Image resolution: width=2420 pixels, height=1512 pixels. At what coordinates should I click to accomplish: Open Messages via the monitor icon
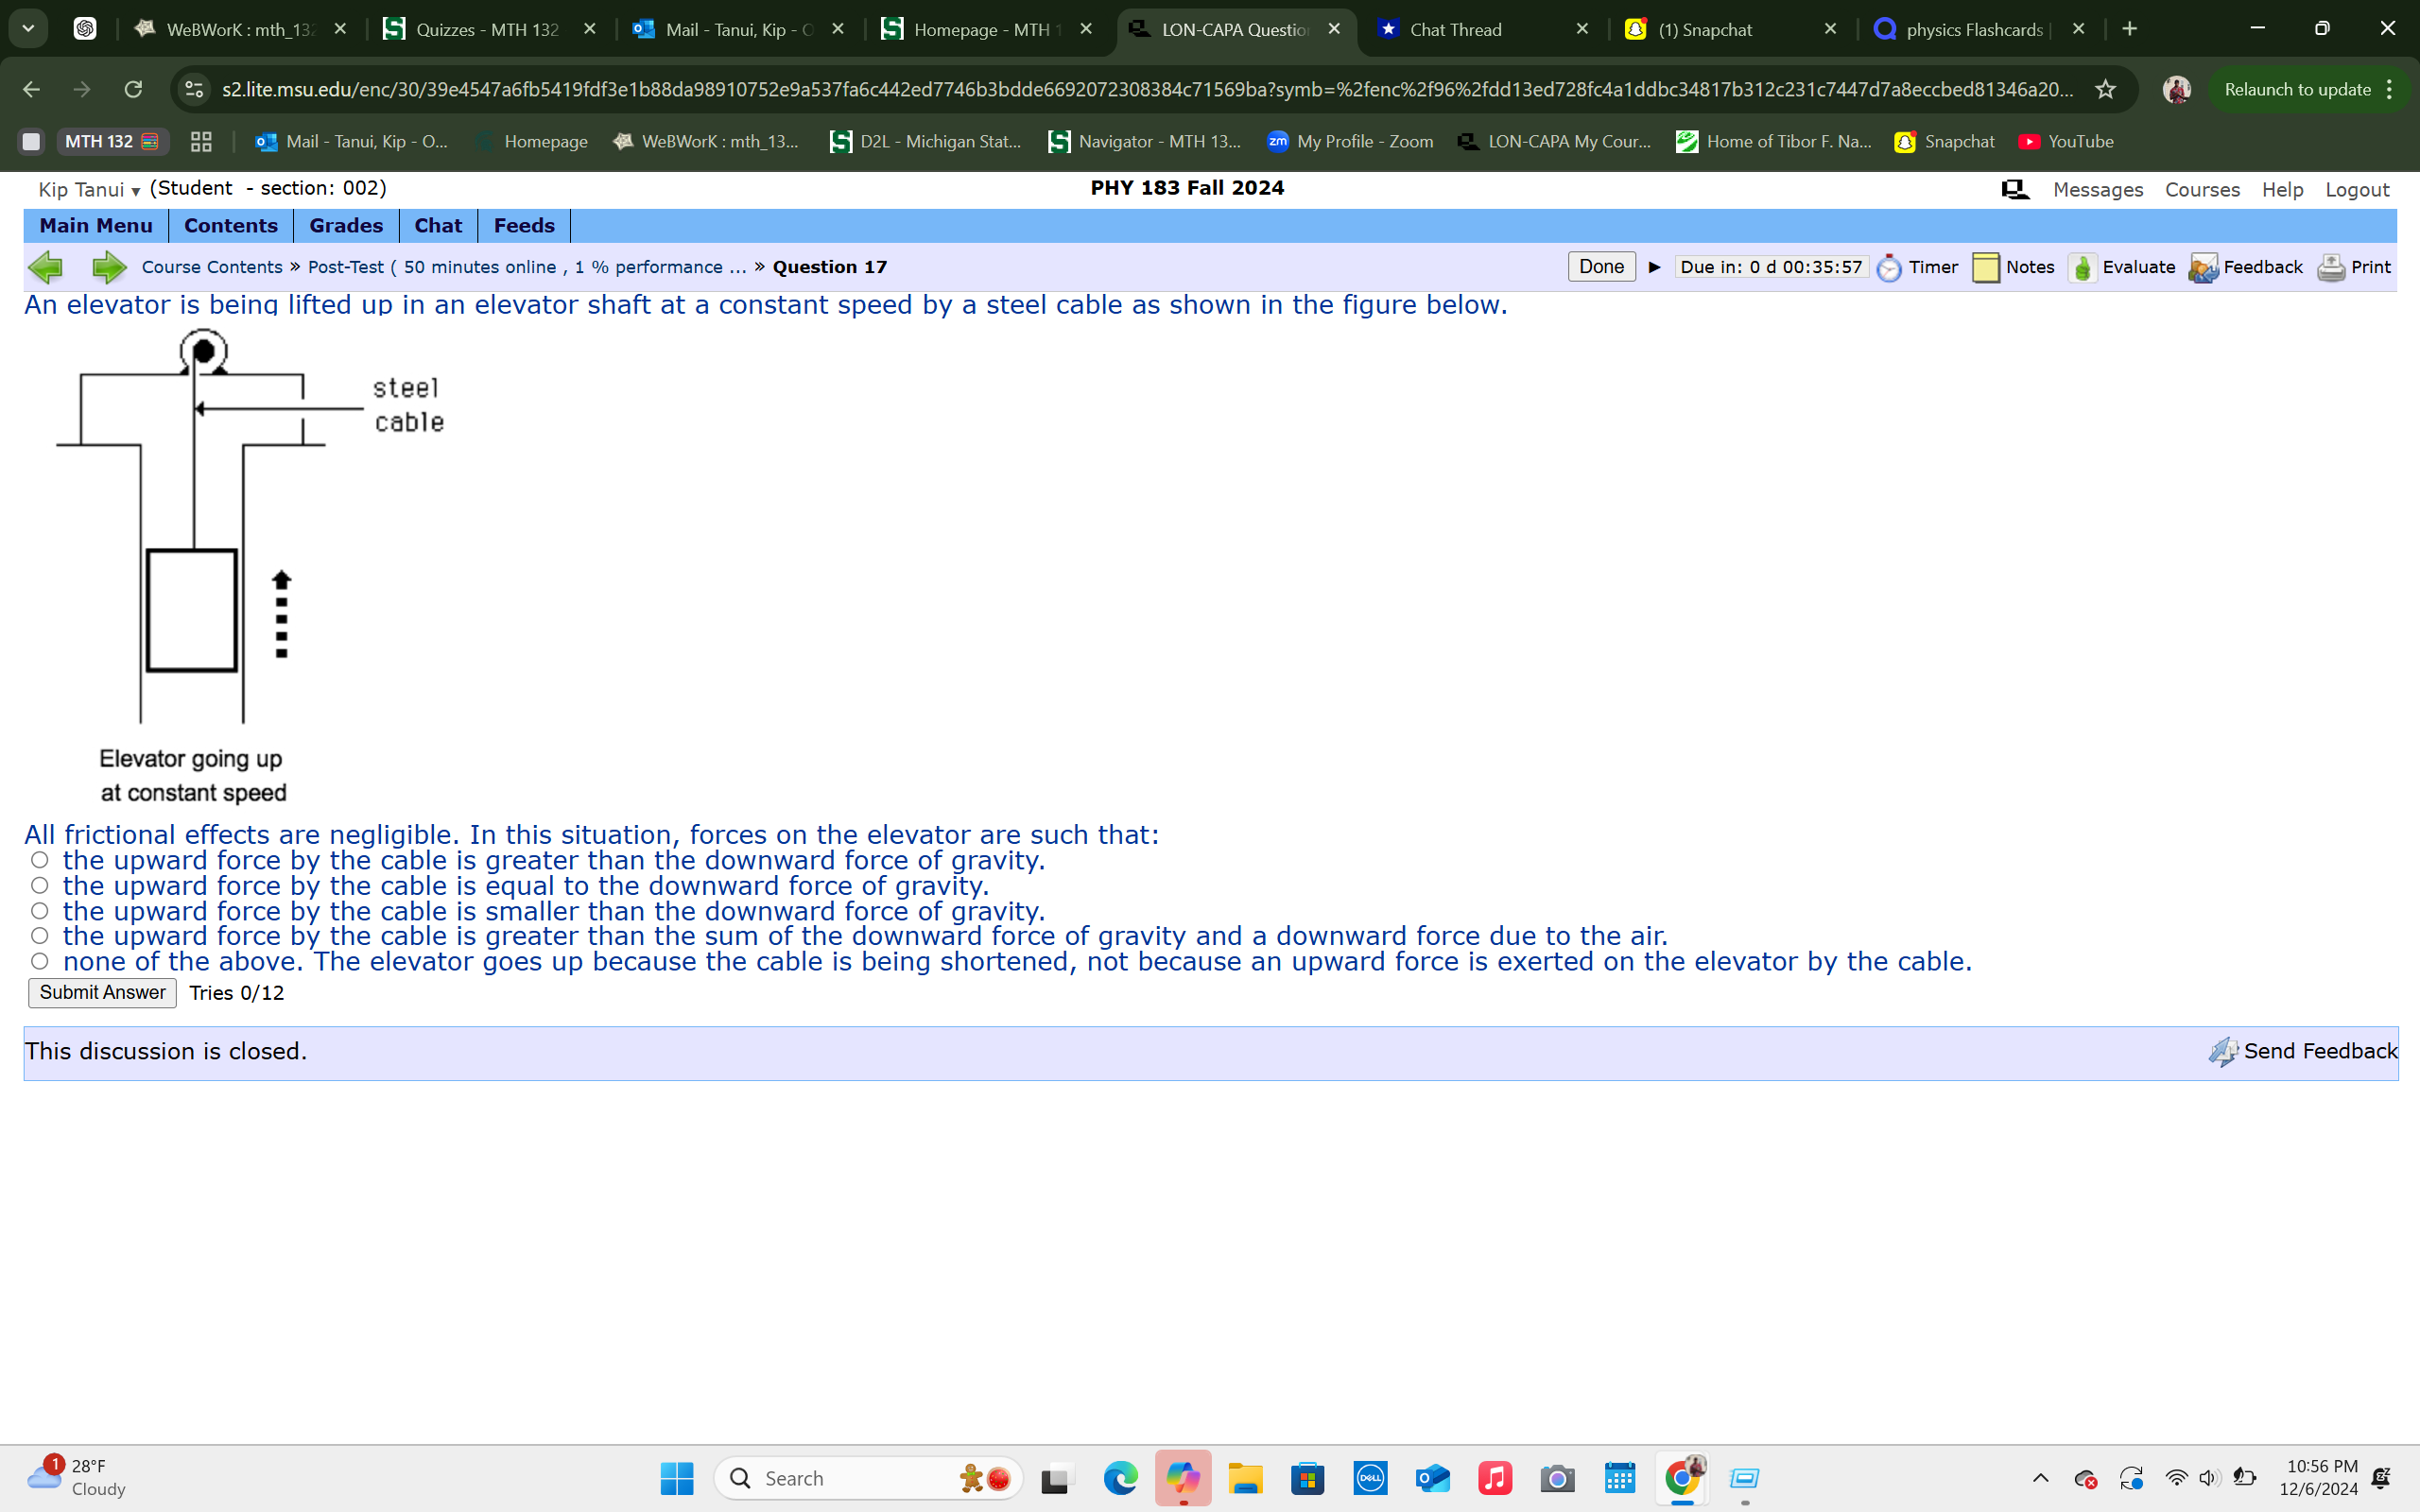coord(2014,189)
